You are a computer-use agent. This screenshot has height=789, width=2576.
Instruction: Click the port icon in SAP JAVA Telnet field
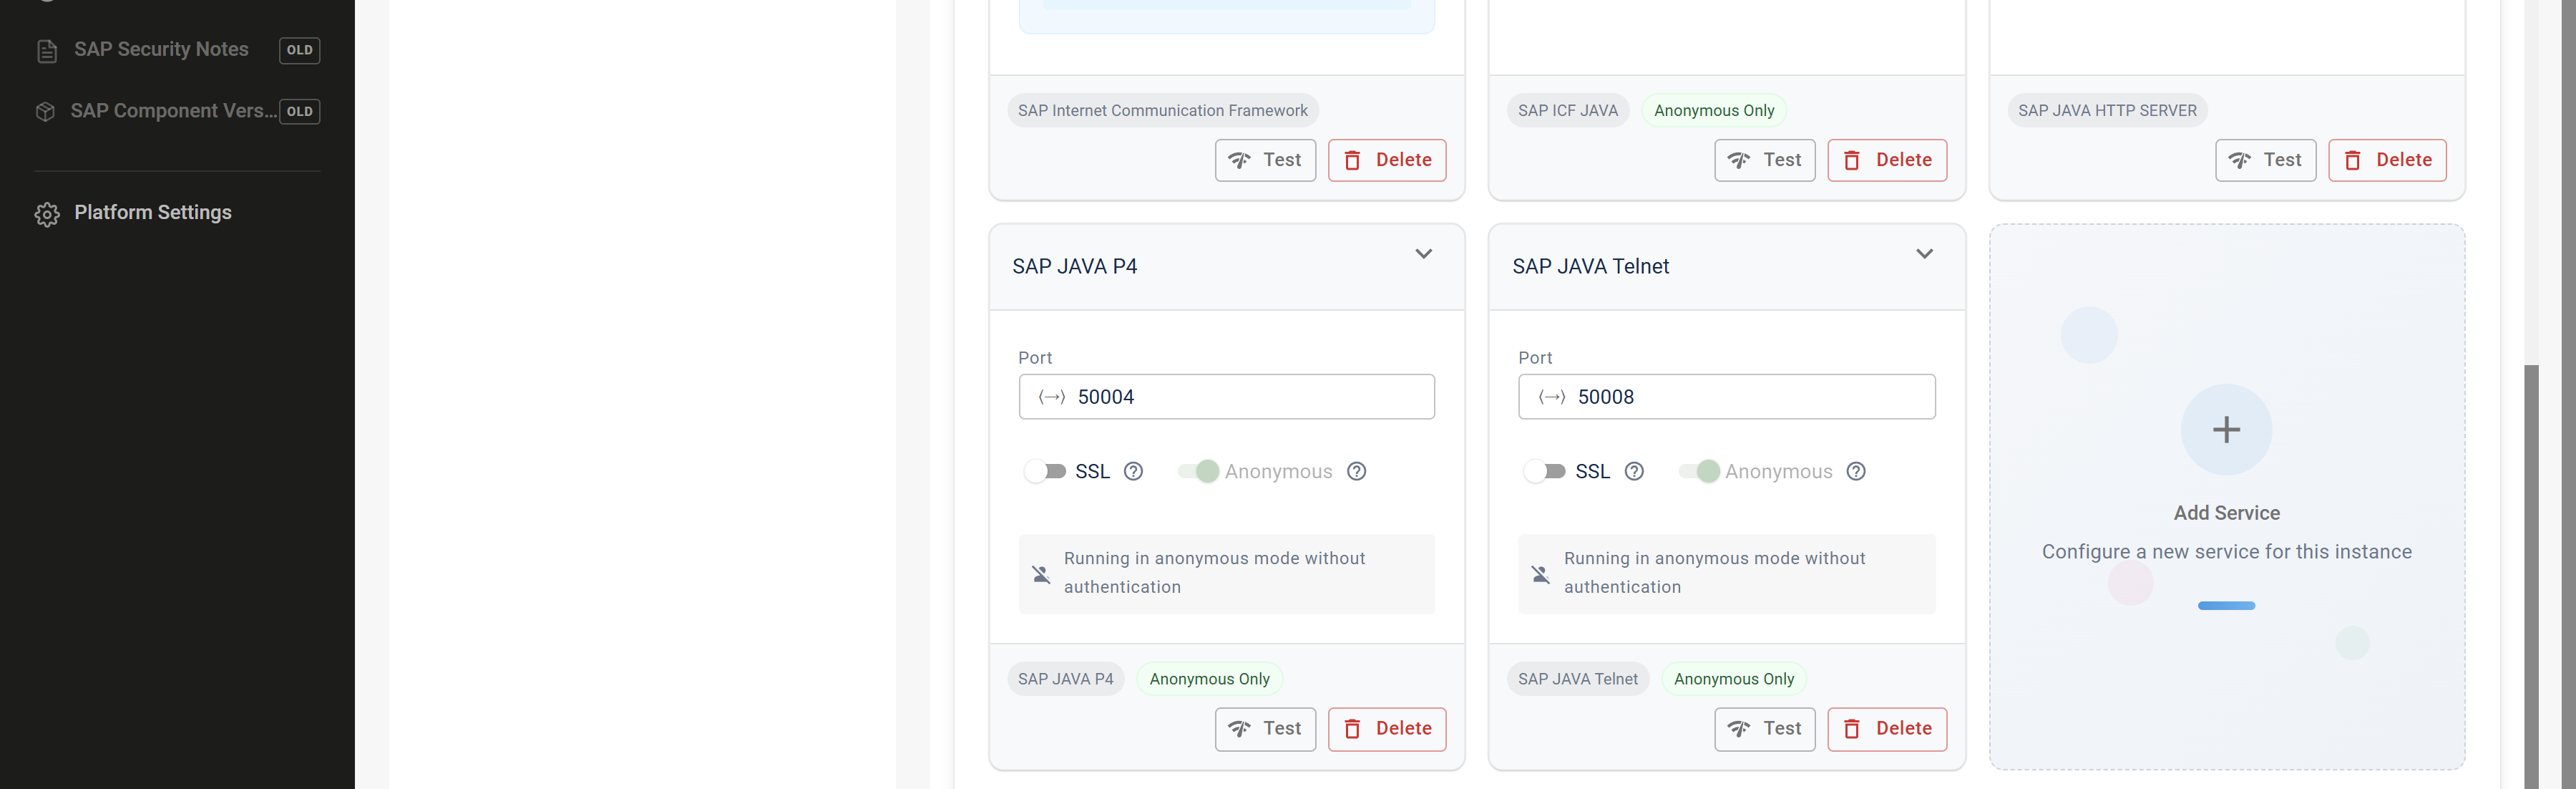[1551, 397]
